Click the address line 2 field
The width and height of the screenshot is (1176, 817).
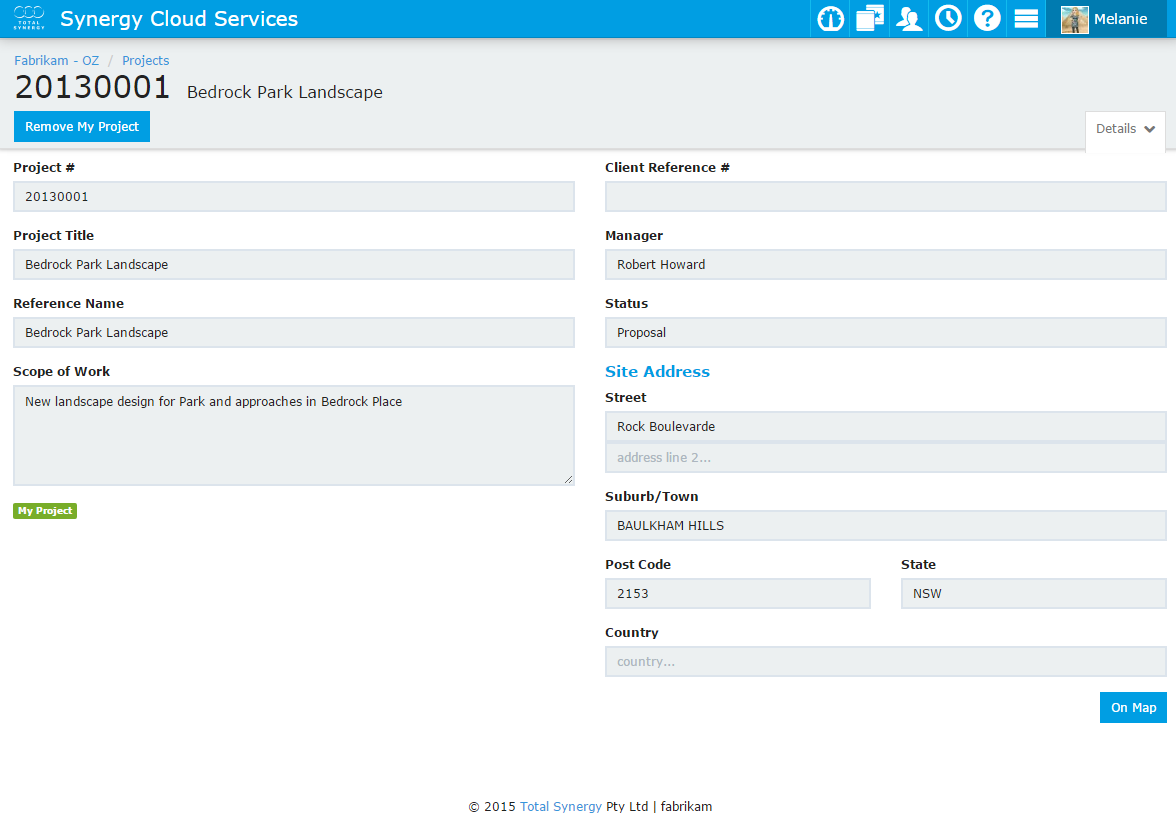pos(886,458)
